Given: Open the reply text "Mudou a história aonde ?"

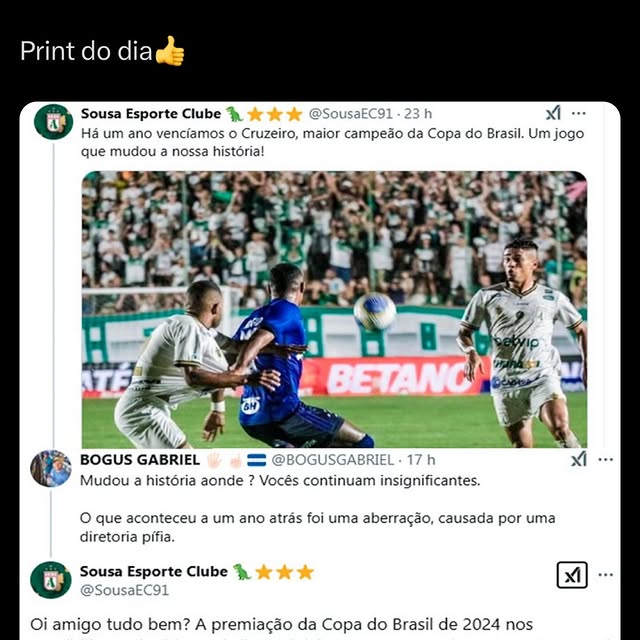Looking at the screenshot, I should [x=170, y=480].
